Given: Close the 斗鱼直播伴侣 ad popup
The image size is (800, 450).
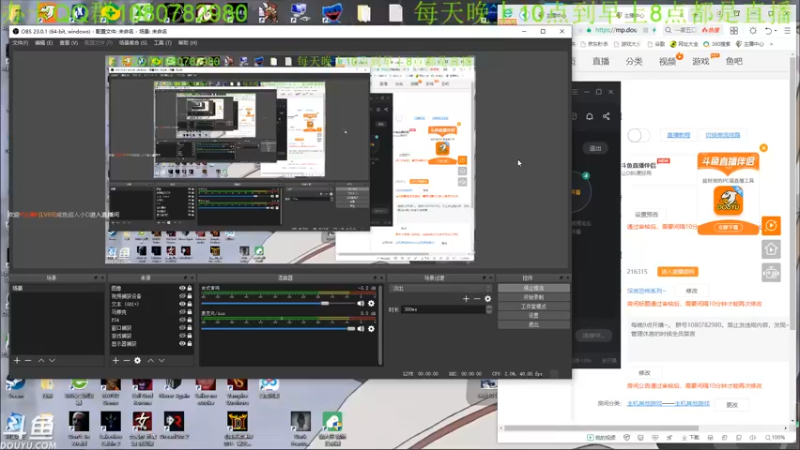Looking at the screenshot, I should [763, 147].
